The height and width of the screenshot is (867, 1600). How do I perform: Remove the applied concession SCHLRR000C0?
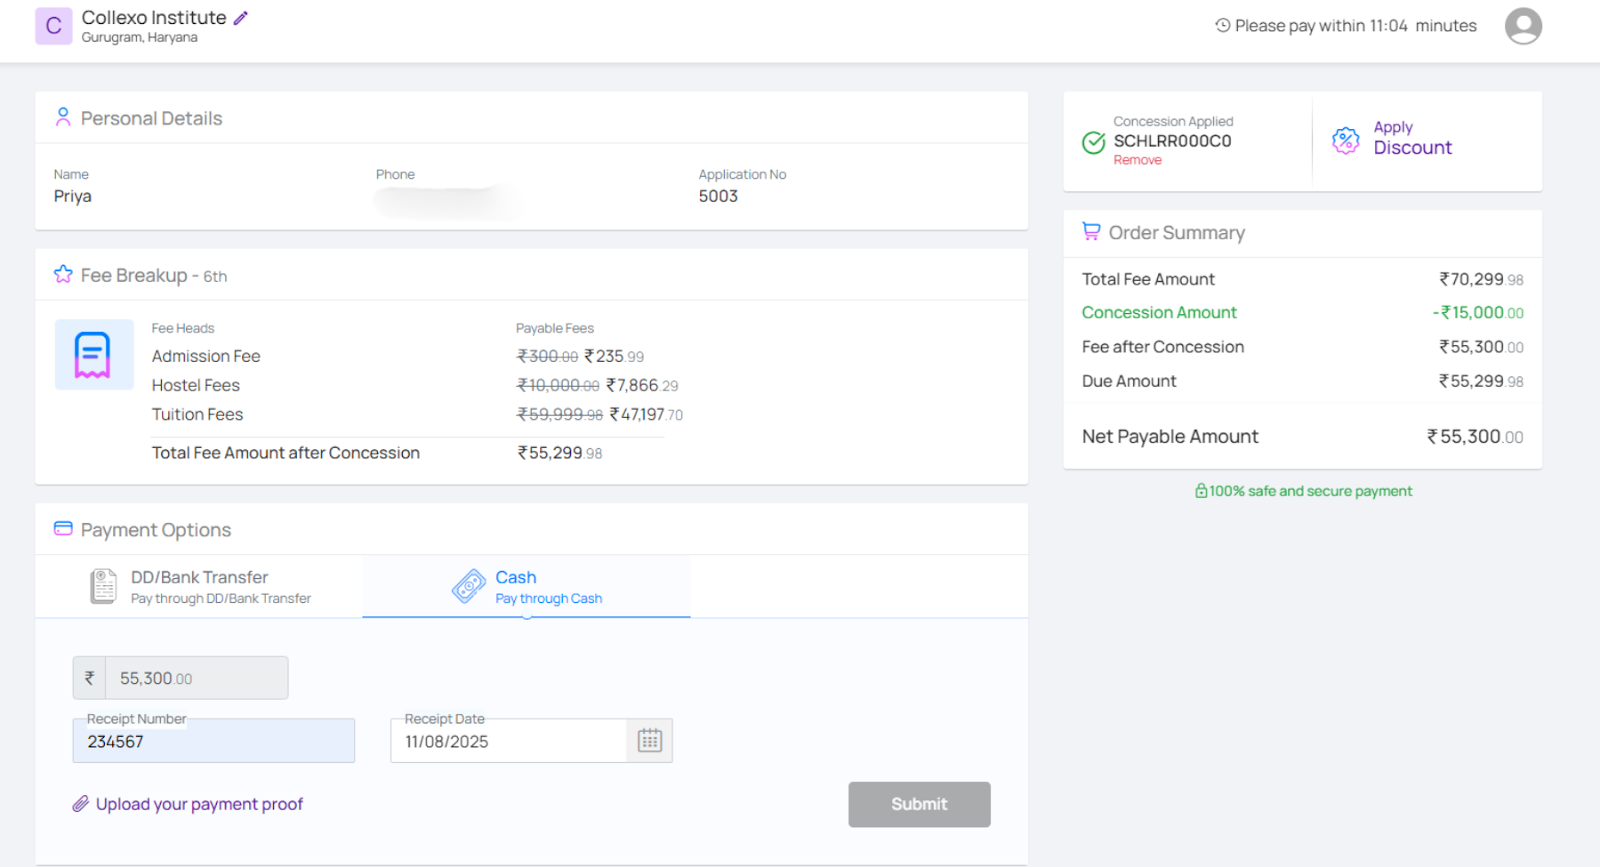pos(1137,160)
